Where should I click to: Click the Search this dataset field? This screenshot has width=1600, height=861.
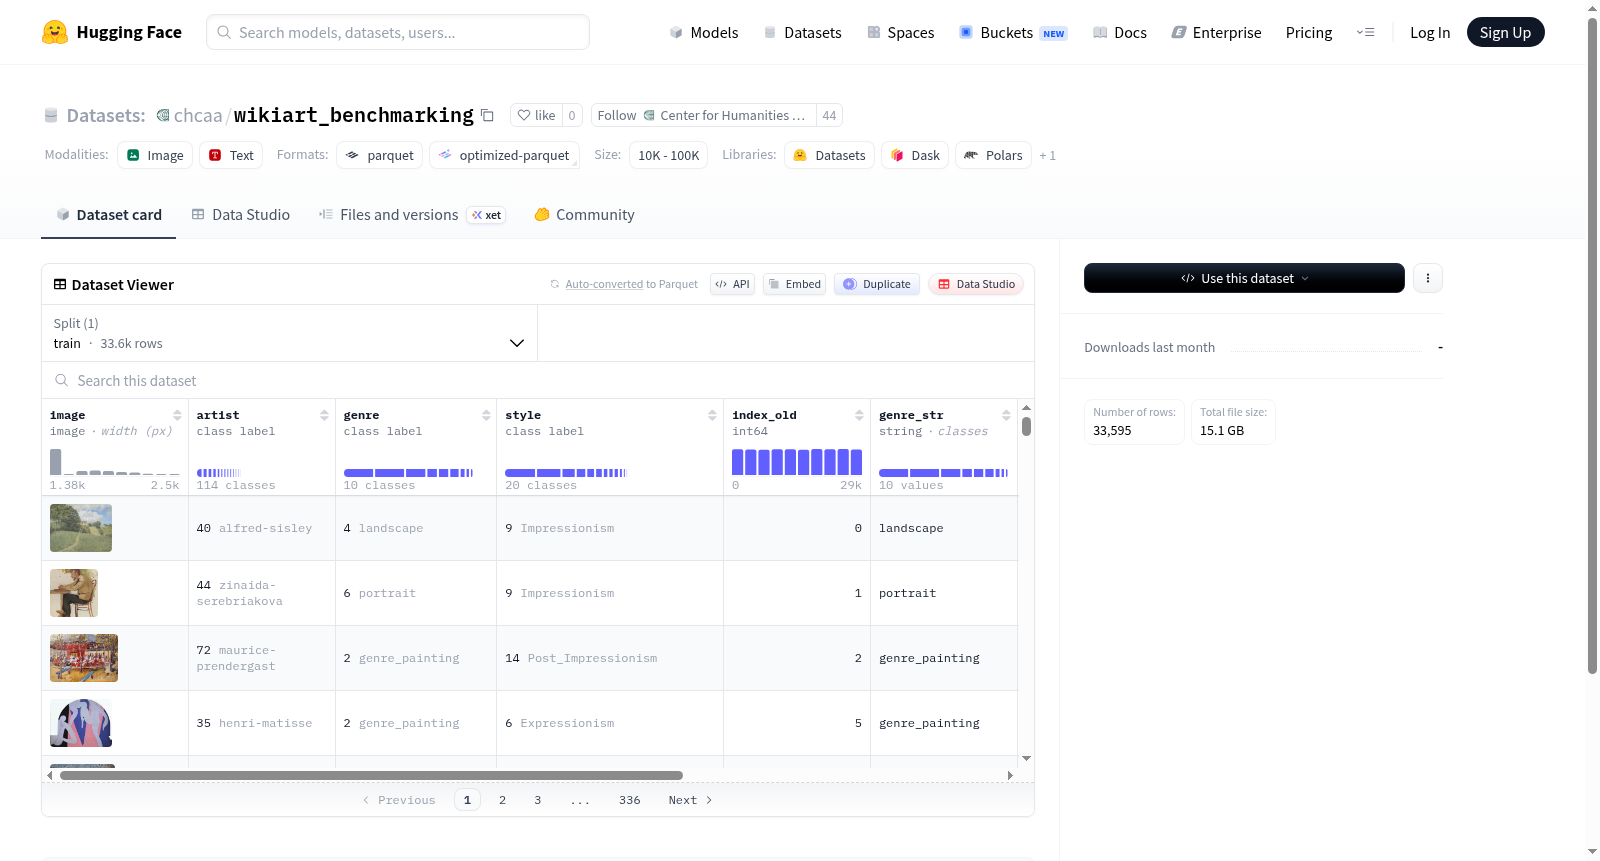click(538, 380)
